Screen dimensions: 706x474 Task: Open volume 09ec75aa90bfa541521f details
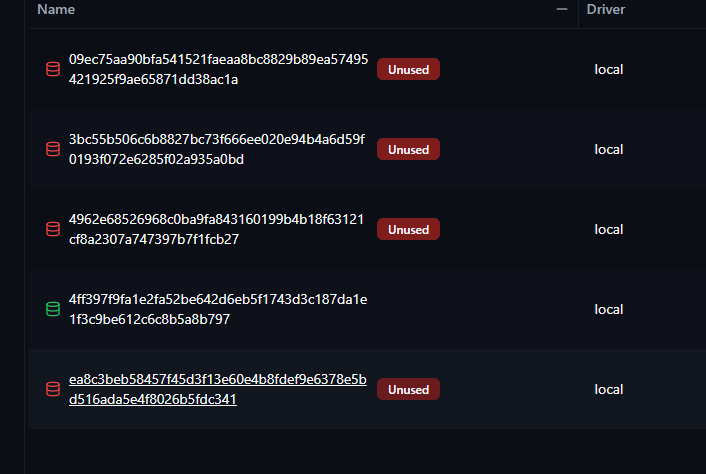point(218,70)
